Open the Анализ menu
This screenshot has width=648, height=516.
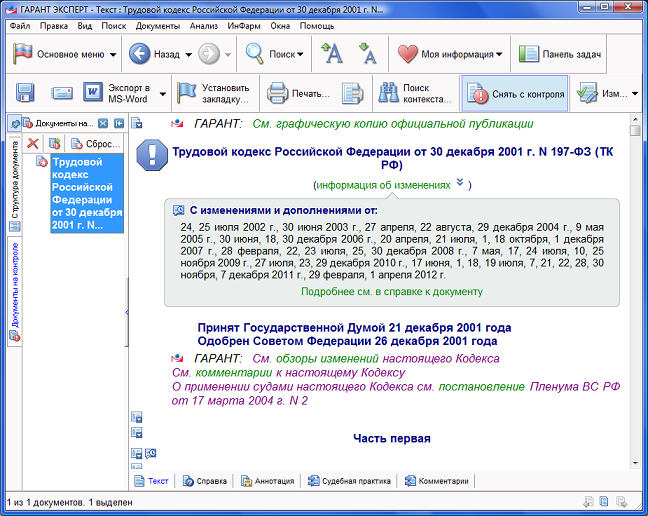pos(203,25)
